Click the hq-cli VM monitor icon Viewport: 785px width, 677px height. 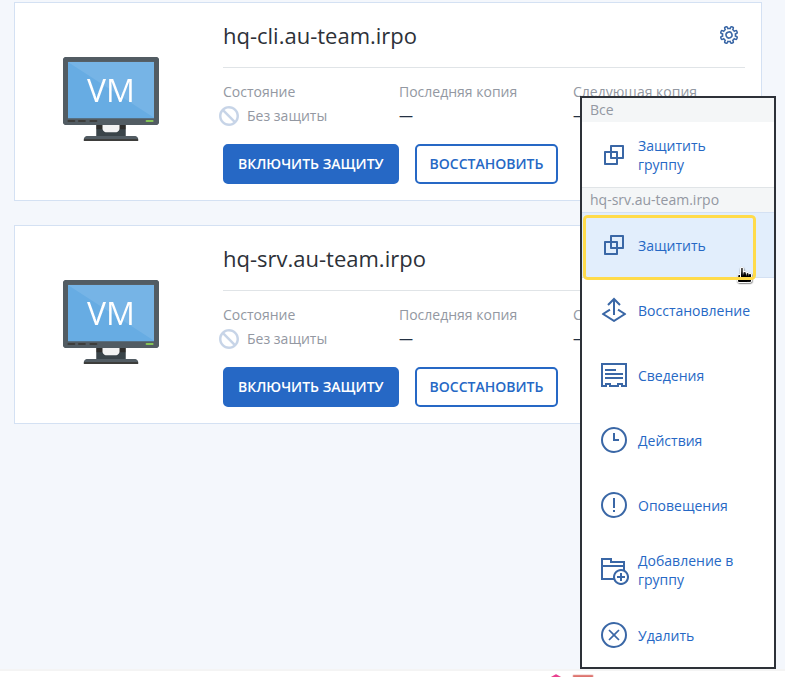pyautogui.click(x=111, y=99)
